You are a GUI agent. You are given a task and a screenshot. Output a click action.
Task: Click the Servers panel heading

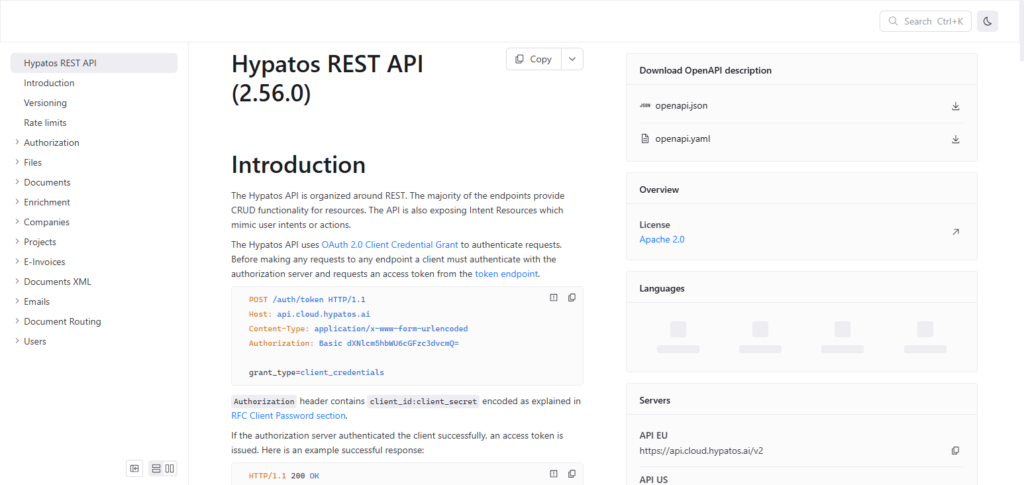[655, 400]
